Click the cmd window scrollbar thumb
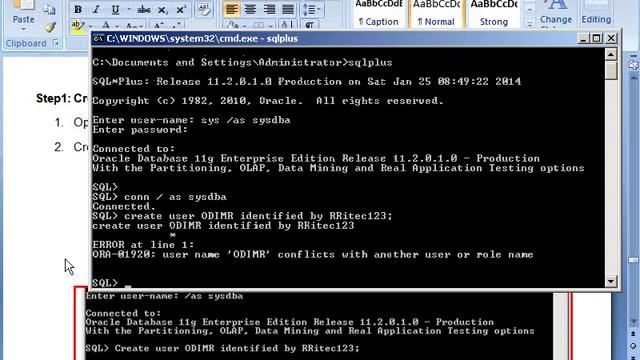This screenshot has height=360, width=640. (611, 70)
